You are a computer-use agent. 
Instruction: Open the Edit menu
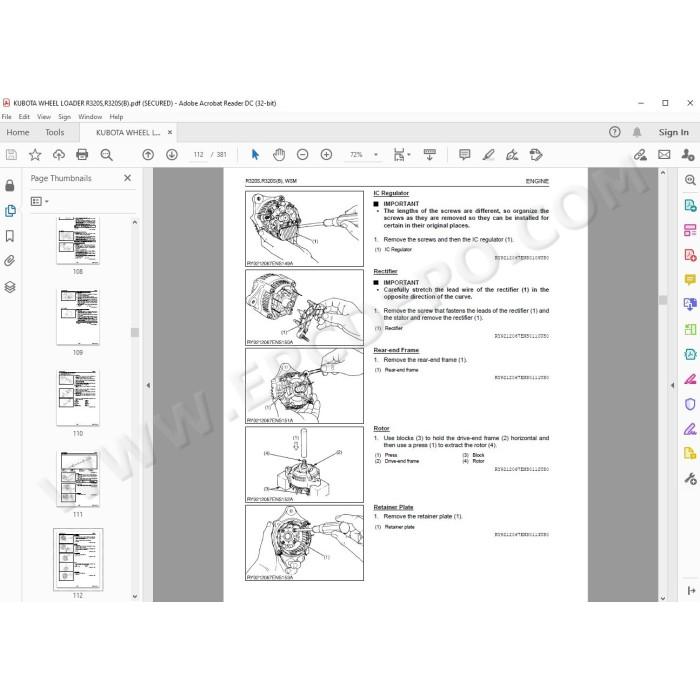[x=24, y=117]
